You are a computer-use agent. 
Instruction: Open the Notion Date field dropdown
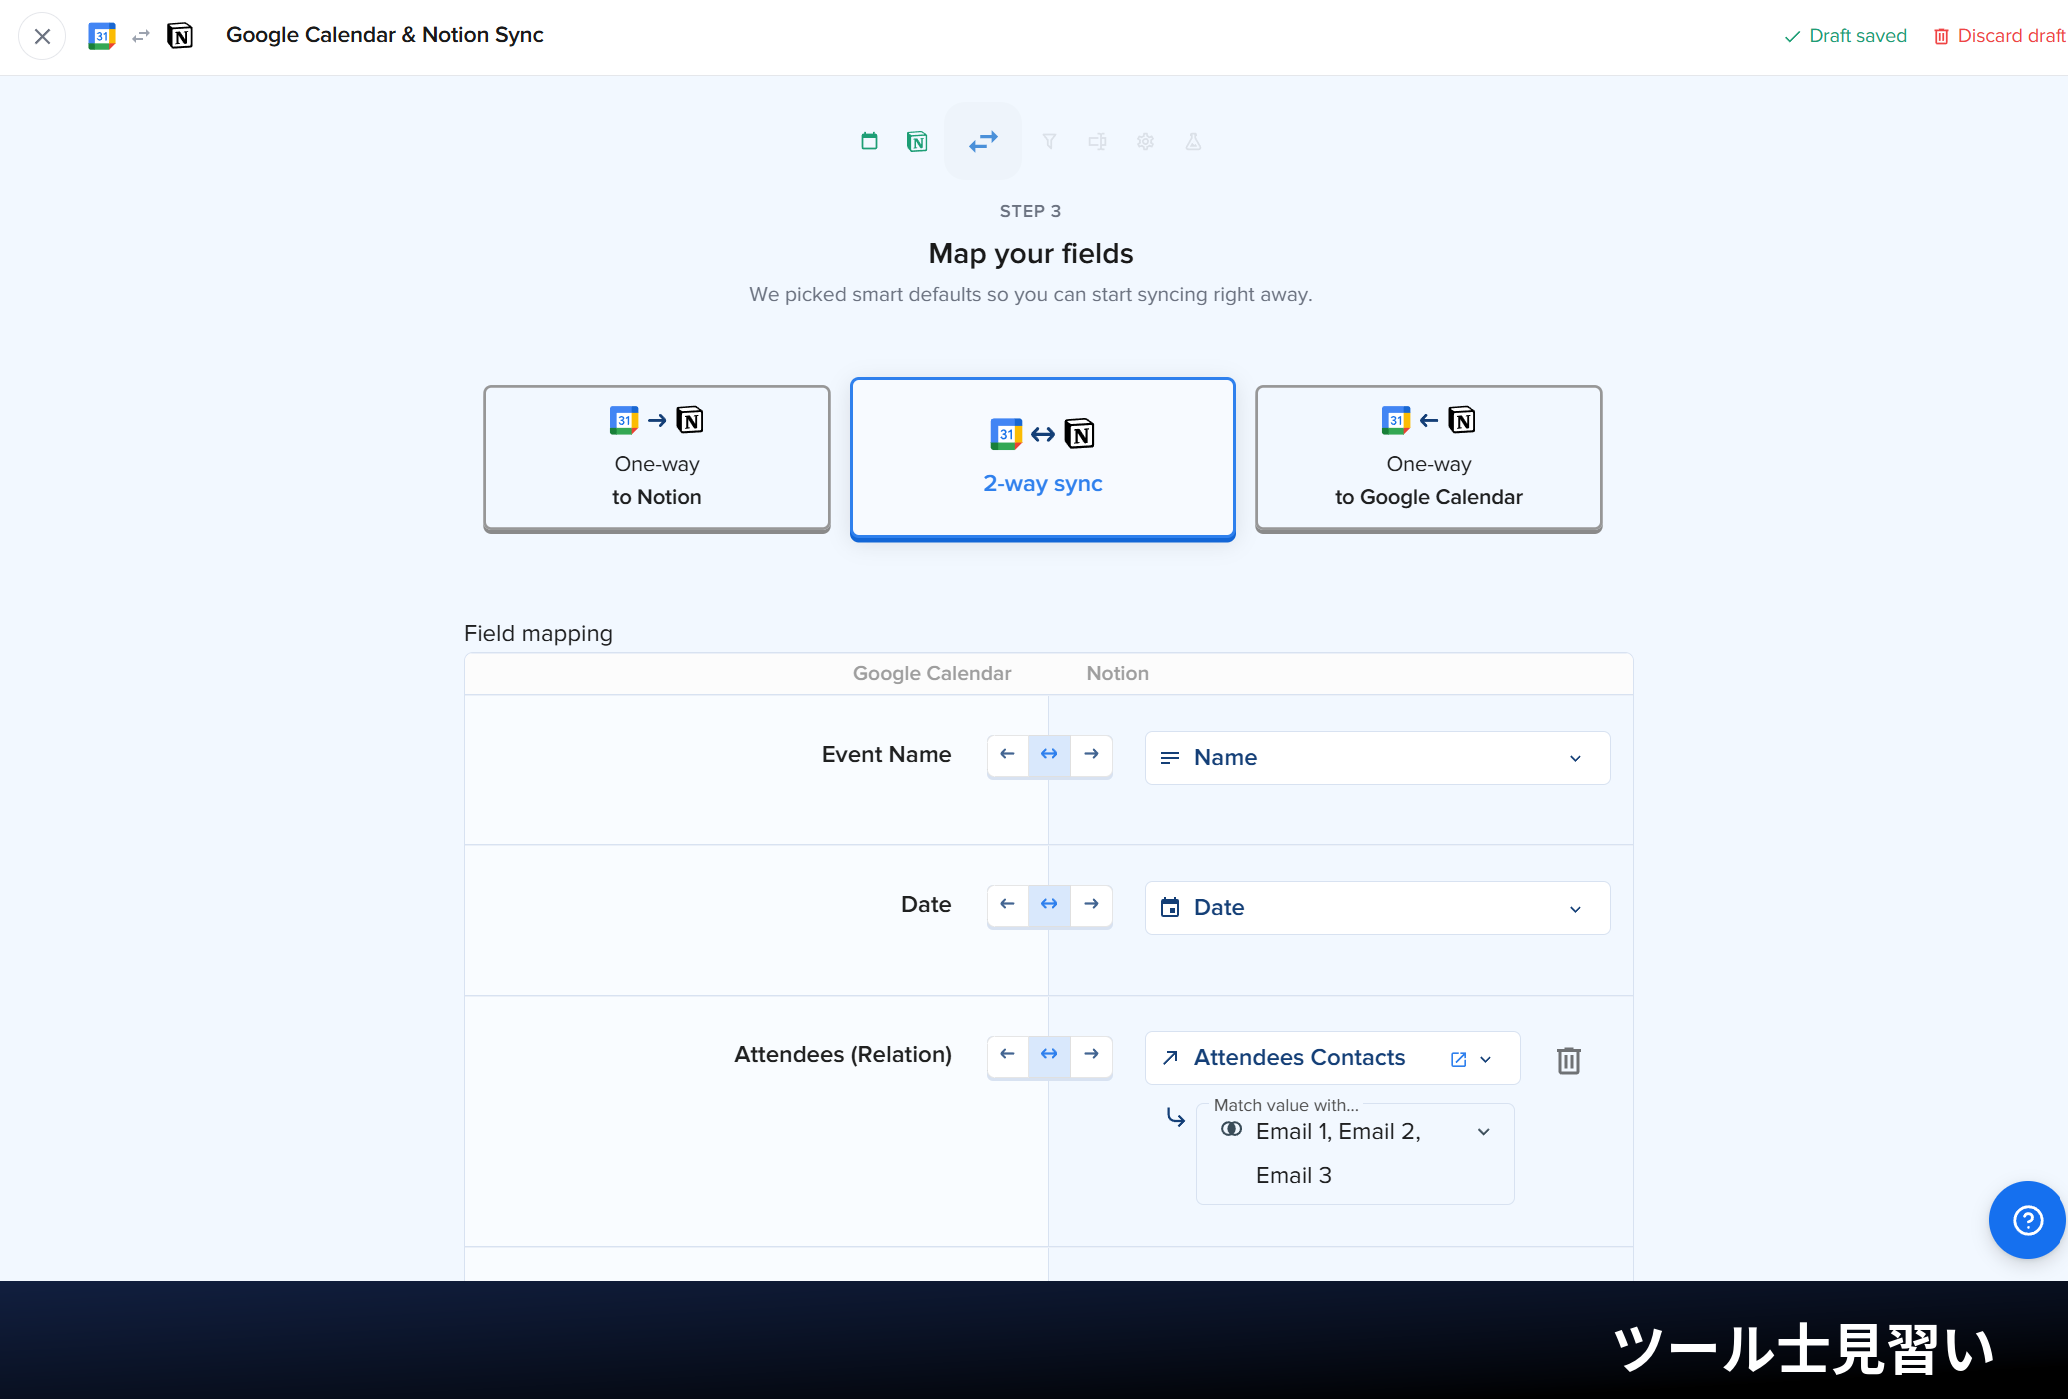1377,908
